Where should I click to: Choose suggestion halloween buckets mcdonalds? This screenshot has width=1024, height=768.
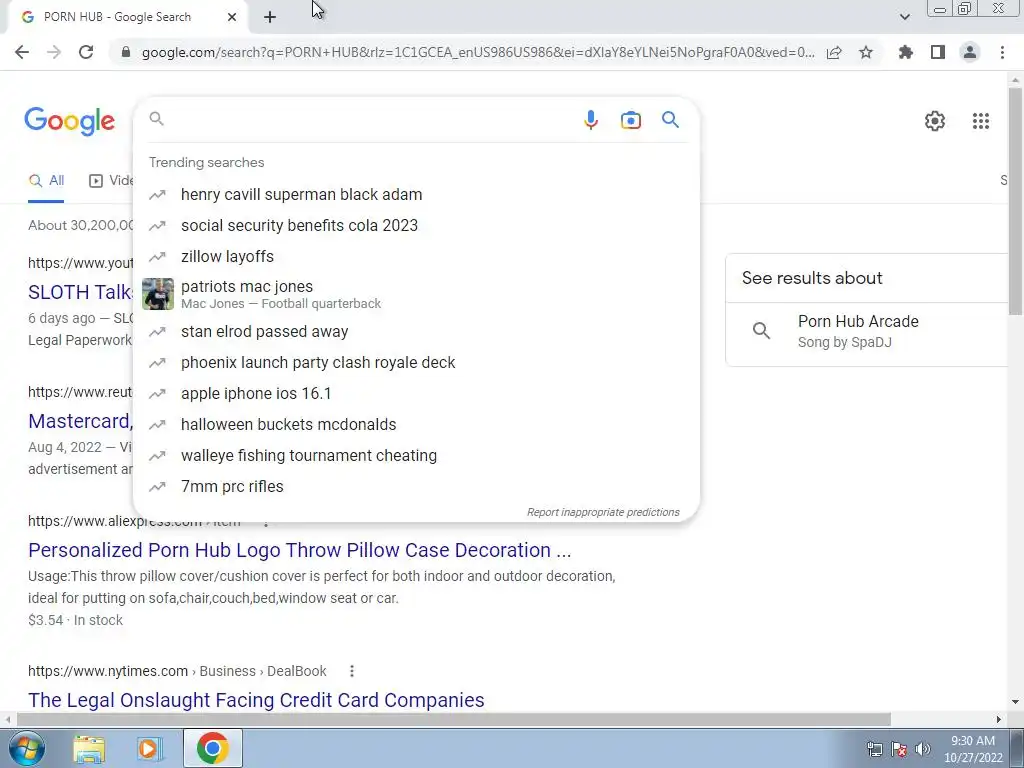tap(416, 424)
